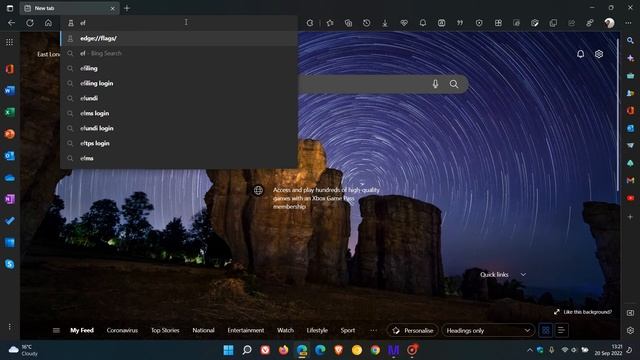The height and width of the screenshot is (360, 640).
Task: Open YouTube in the Edge sidebar
Action: [630, 198]
